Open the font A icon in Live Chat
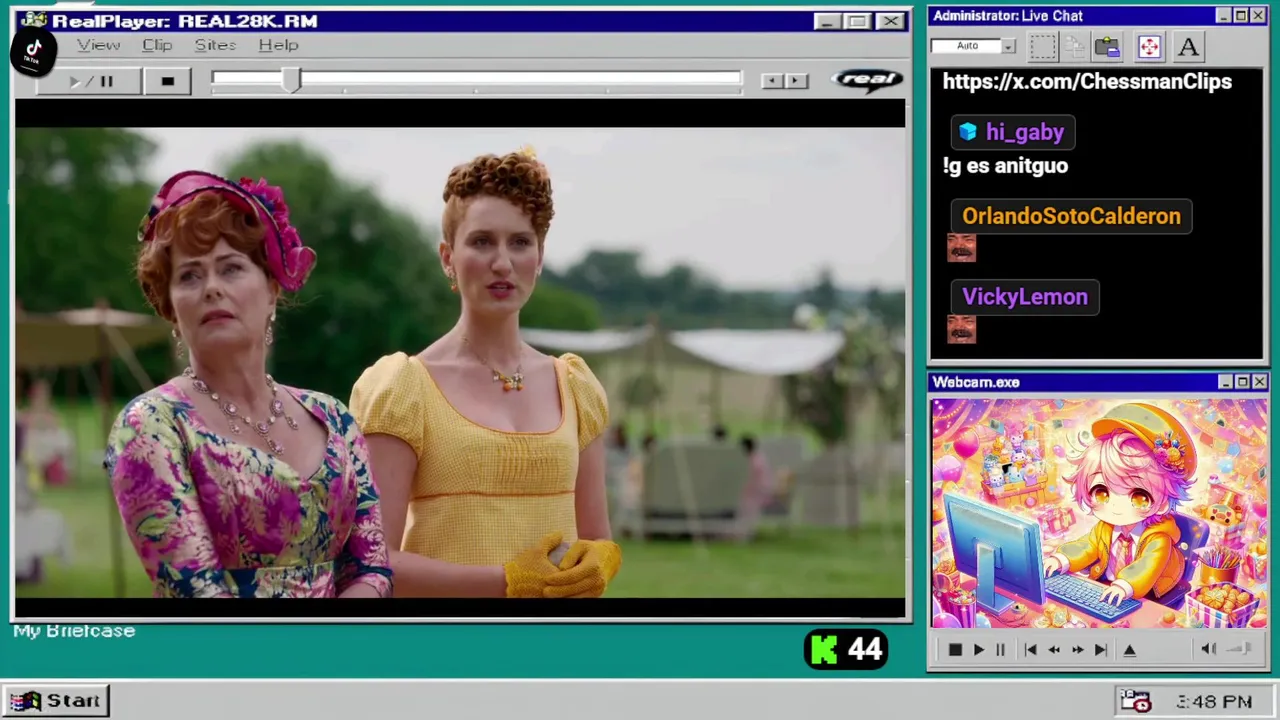Viewport: 1280px width, 720px height. tap(1188, 47)
